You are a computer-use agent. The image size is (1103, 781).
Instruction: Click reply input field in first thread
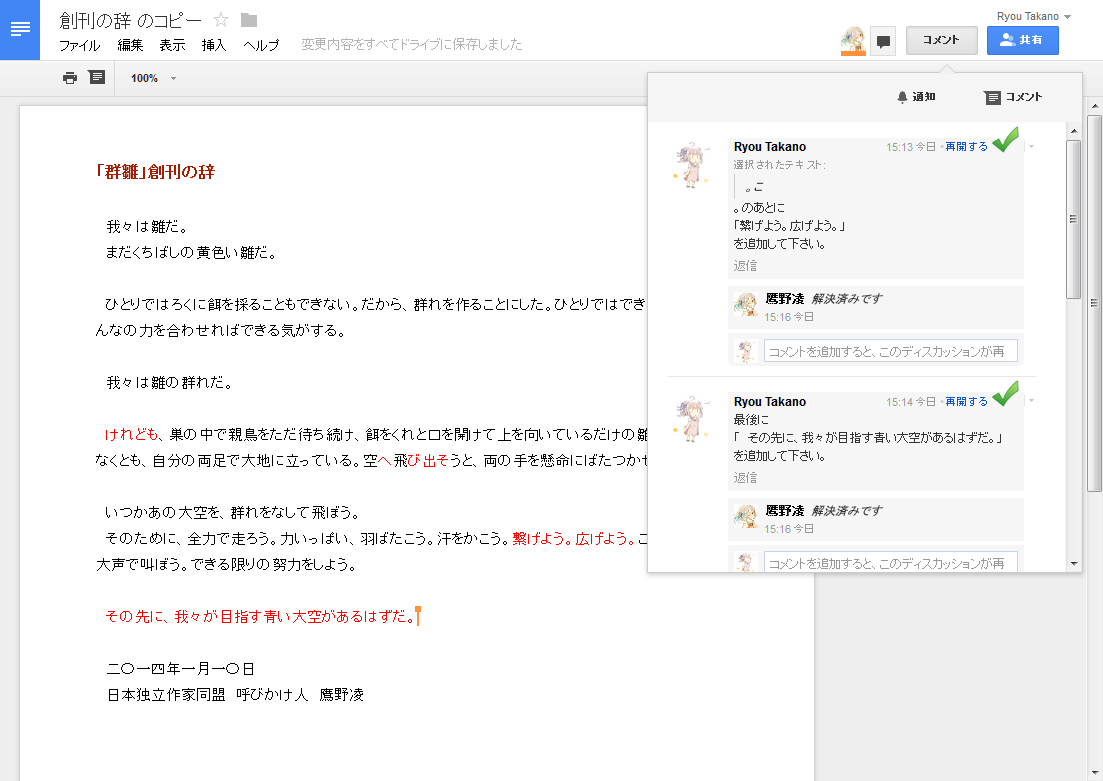(890, 351)
